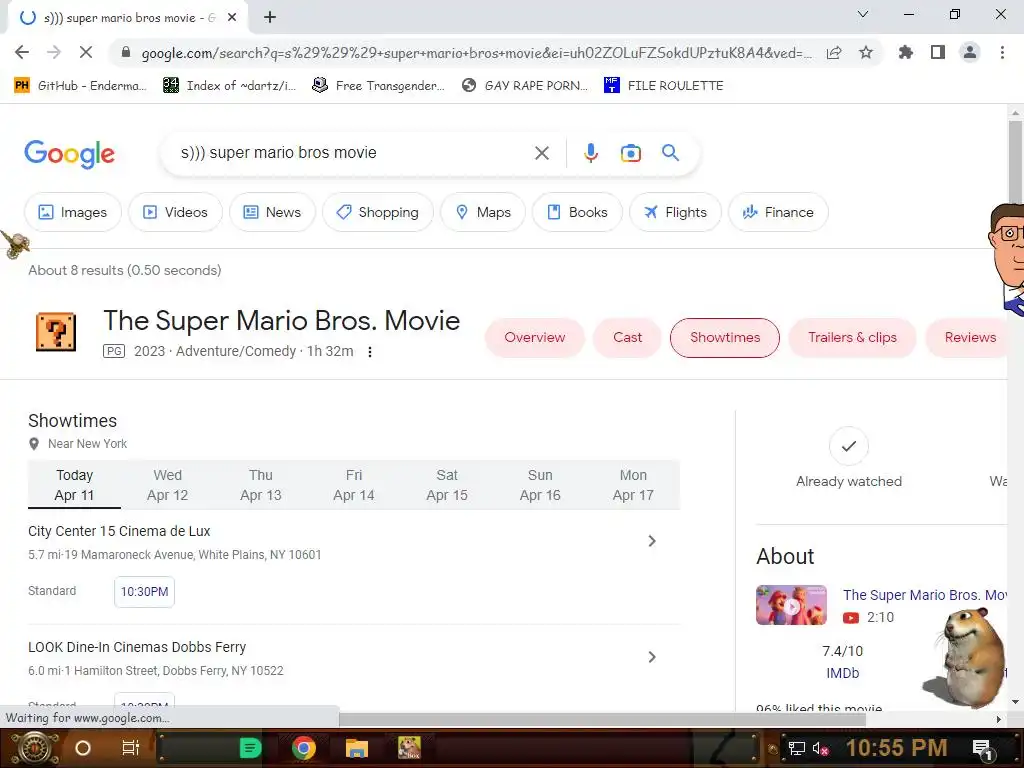
Task: Open the Overview chip
Action: coord(534,338)
